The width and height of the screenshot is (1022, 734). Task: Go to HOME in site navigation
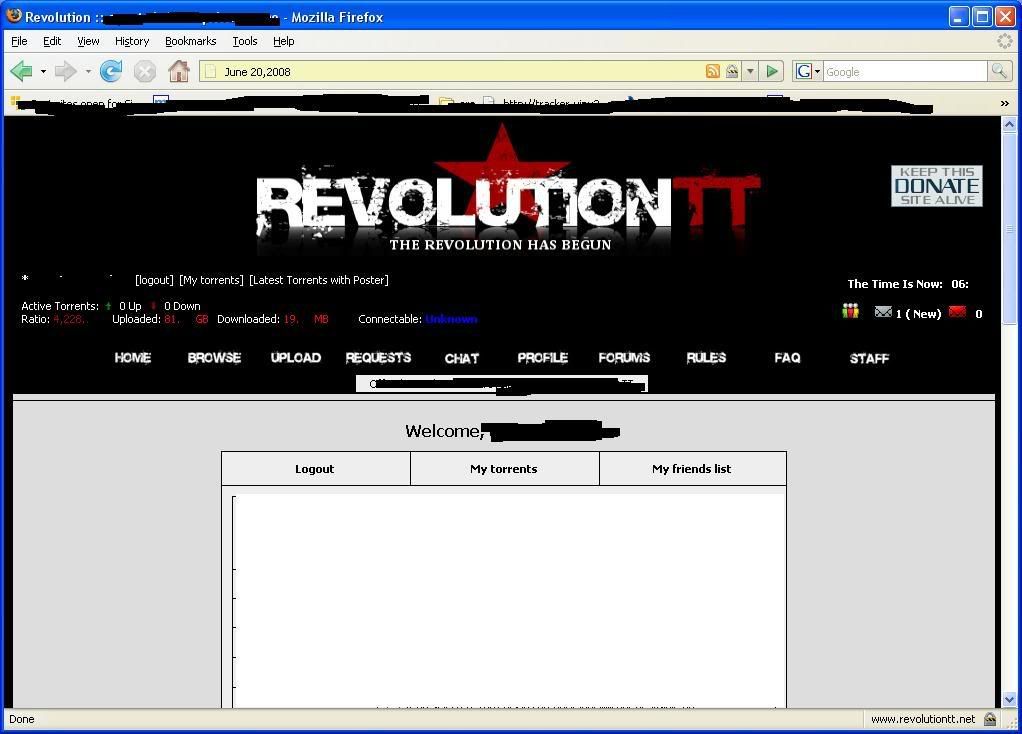(132, 358)
